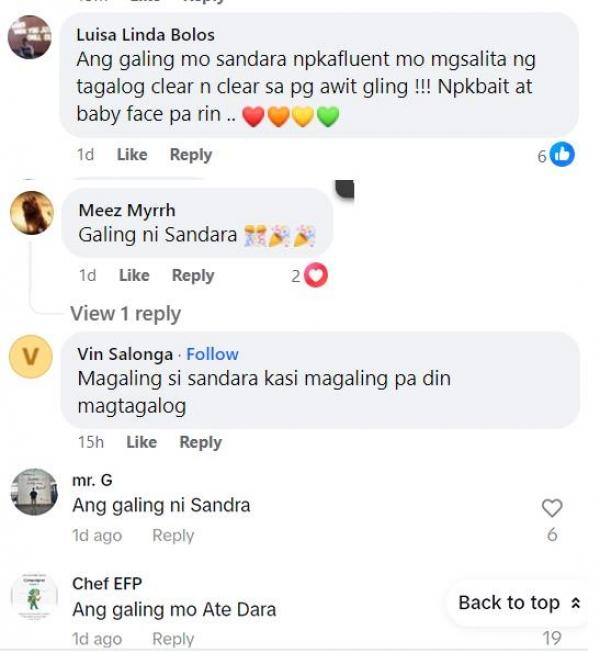Click the blue thumbs-up reaction icon

pos(562,155)
